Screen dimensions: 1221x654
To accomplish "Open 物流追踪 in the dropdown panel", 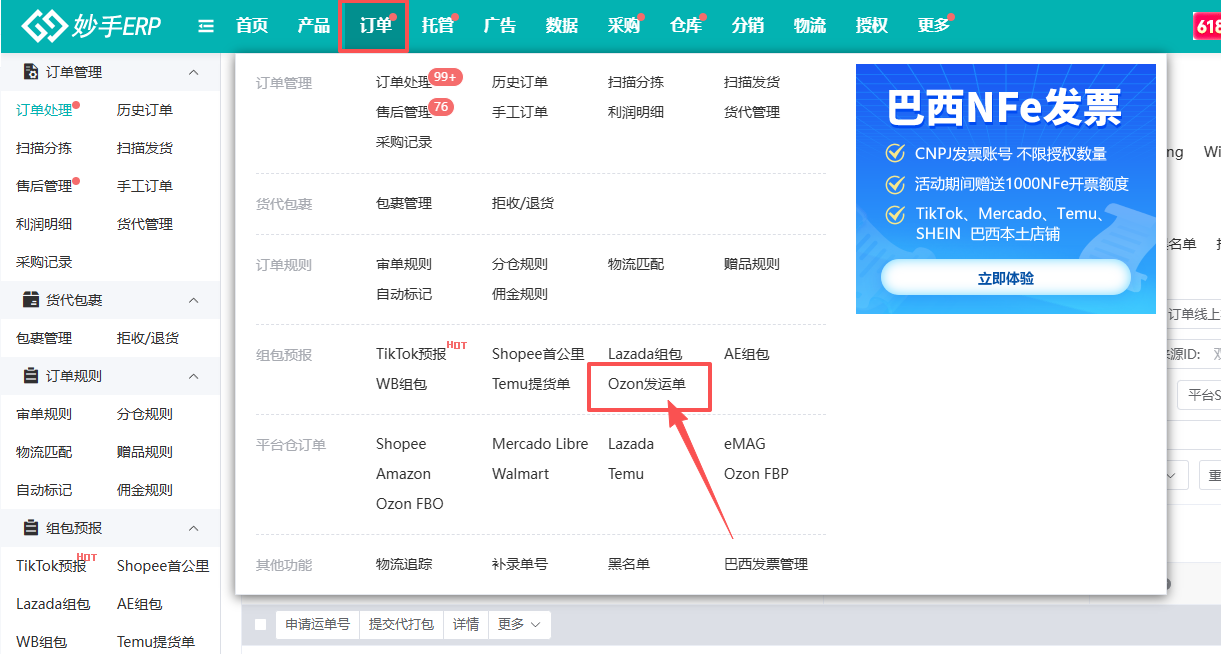I will [404, 564].
